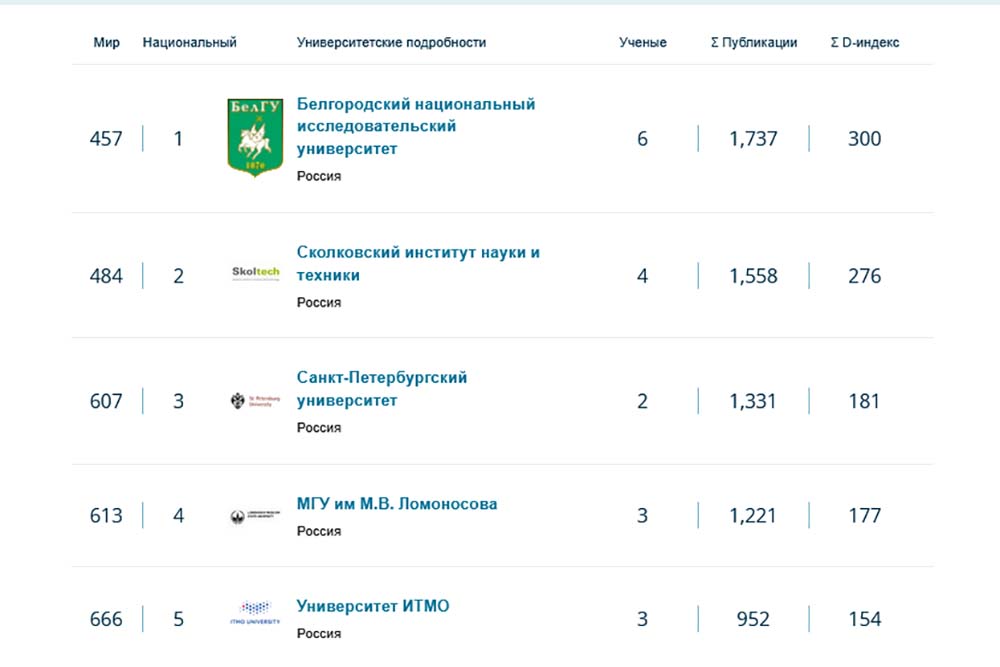Screen dimensions: 1000x667
Task: Click world rank 666 for ITMO
Action: point(106,619)
